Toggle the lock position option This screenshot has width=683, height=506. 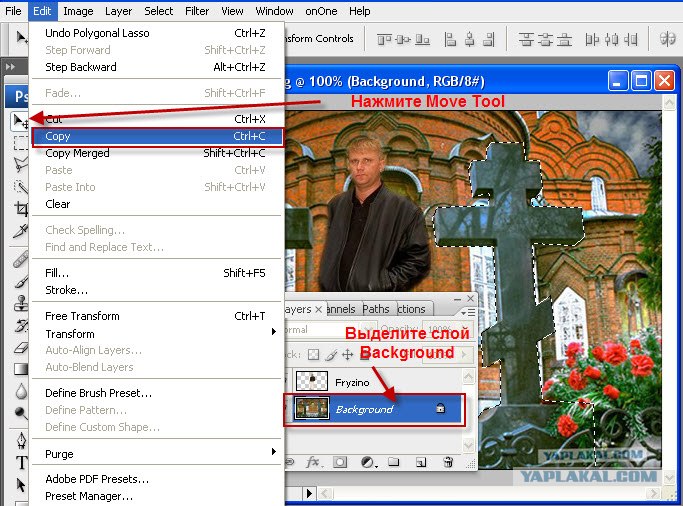click(x=347, y=355)
